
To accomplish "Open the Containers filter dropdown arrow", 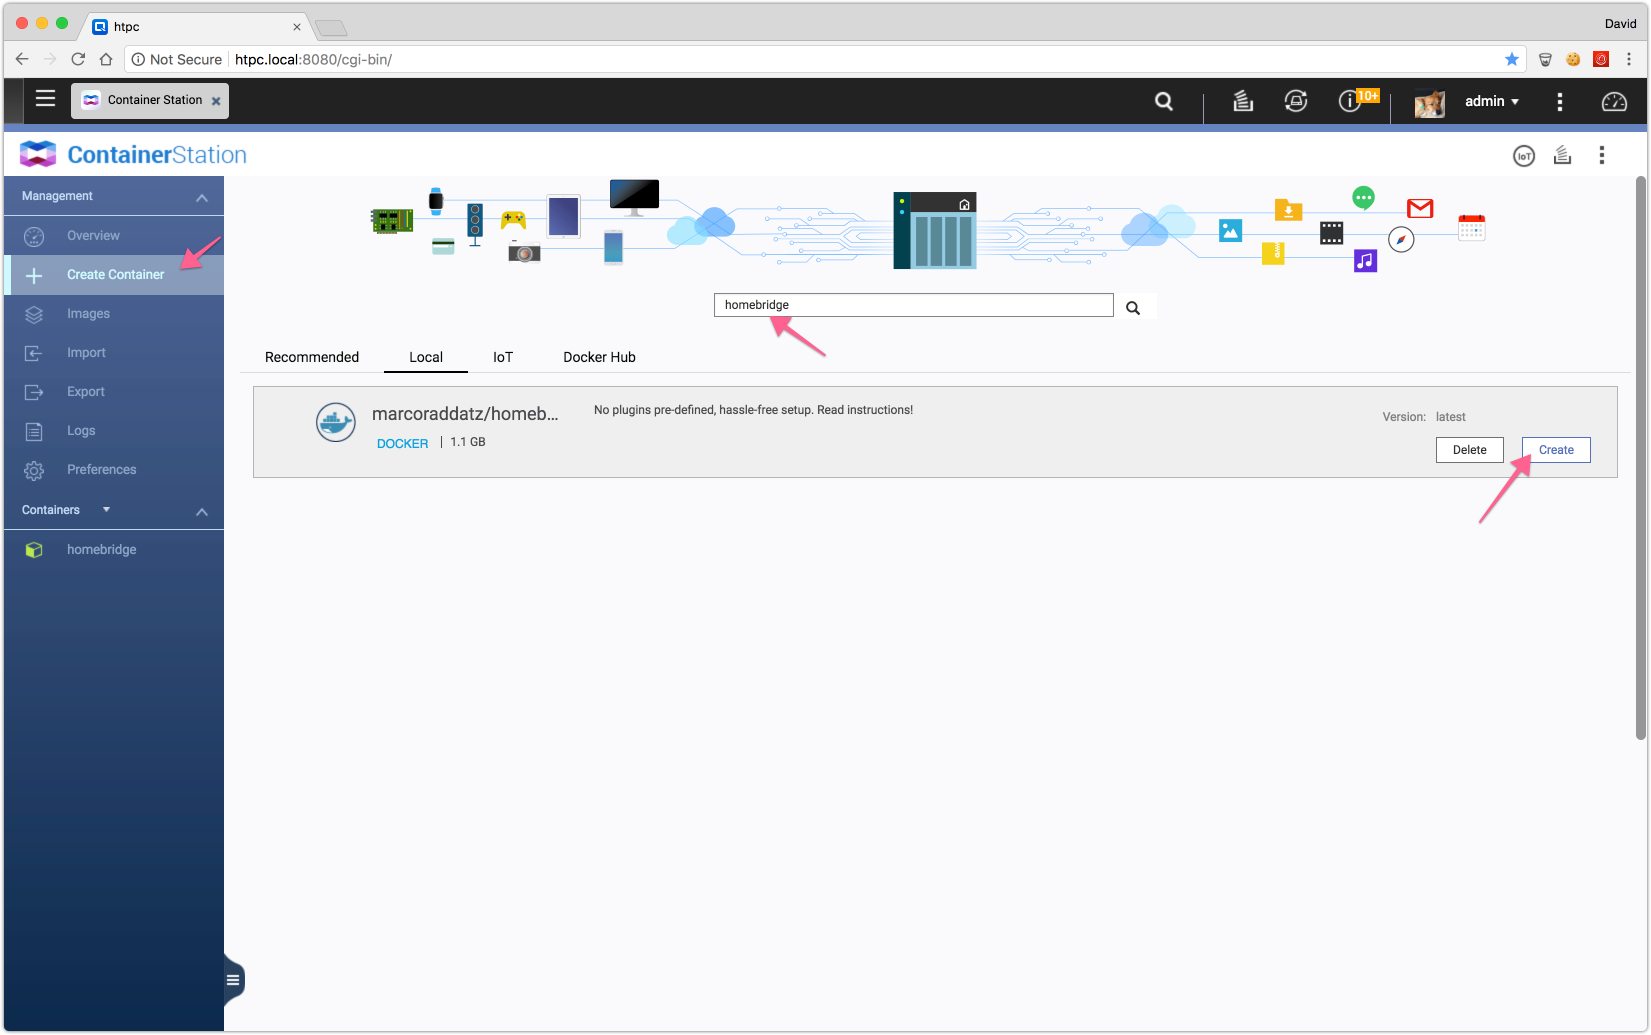I will tap(106, 510).
